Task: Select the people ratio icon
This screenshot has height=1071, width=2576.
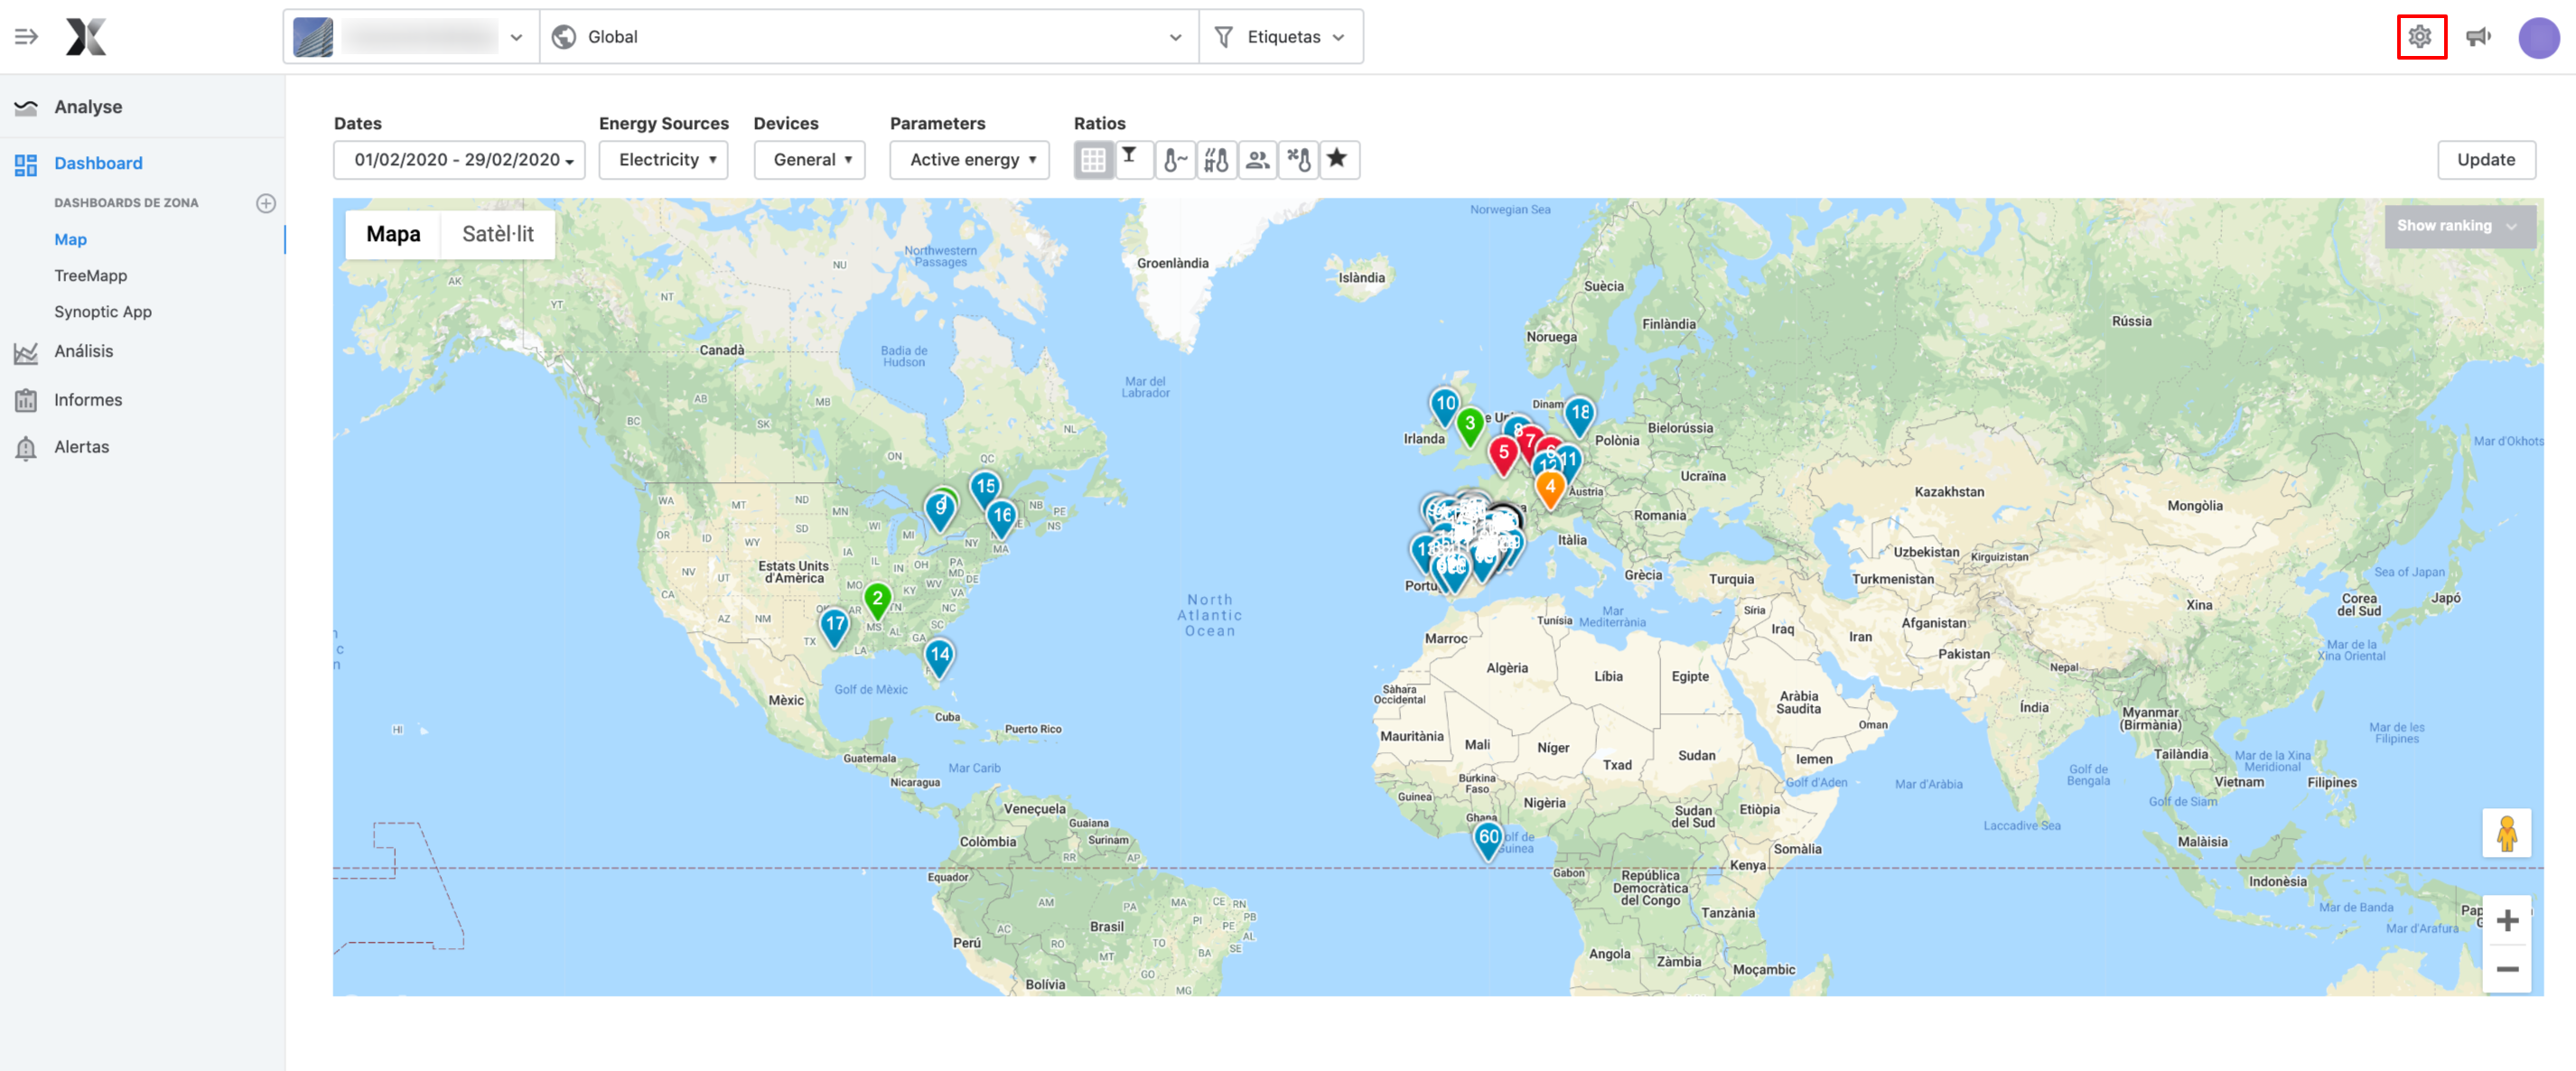Action: pos(1257,160)
